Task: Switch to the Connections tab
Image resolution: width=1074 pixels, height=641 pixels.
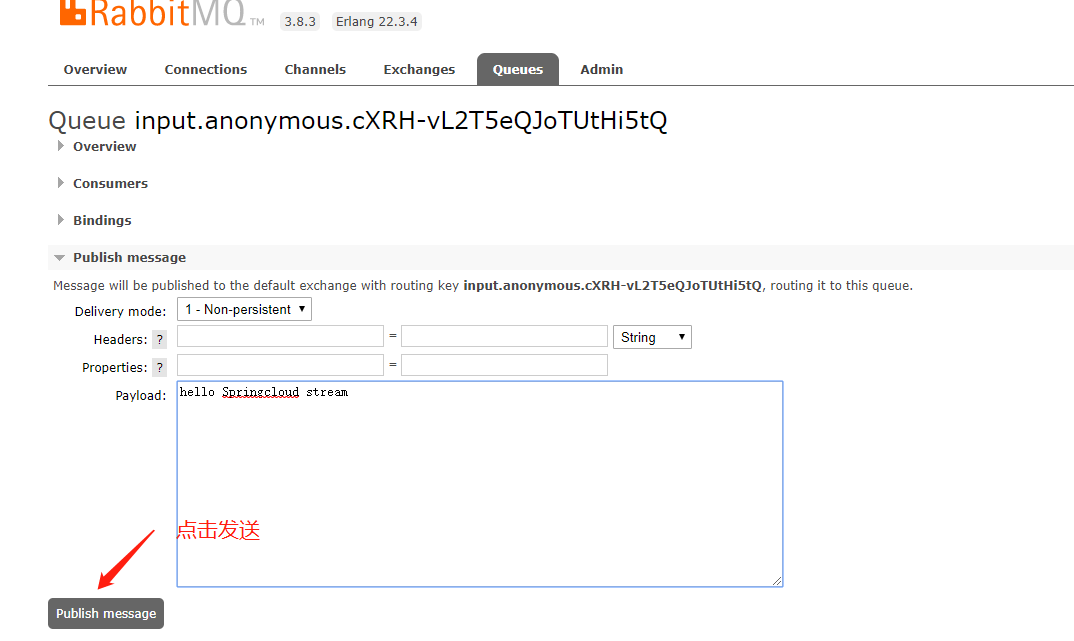Action: (x=205, y=70)
